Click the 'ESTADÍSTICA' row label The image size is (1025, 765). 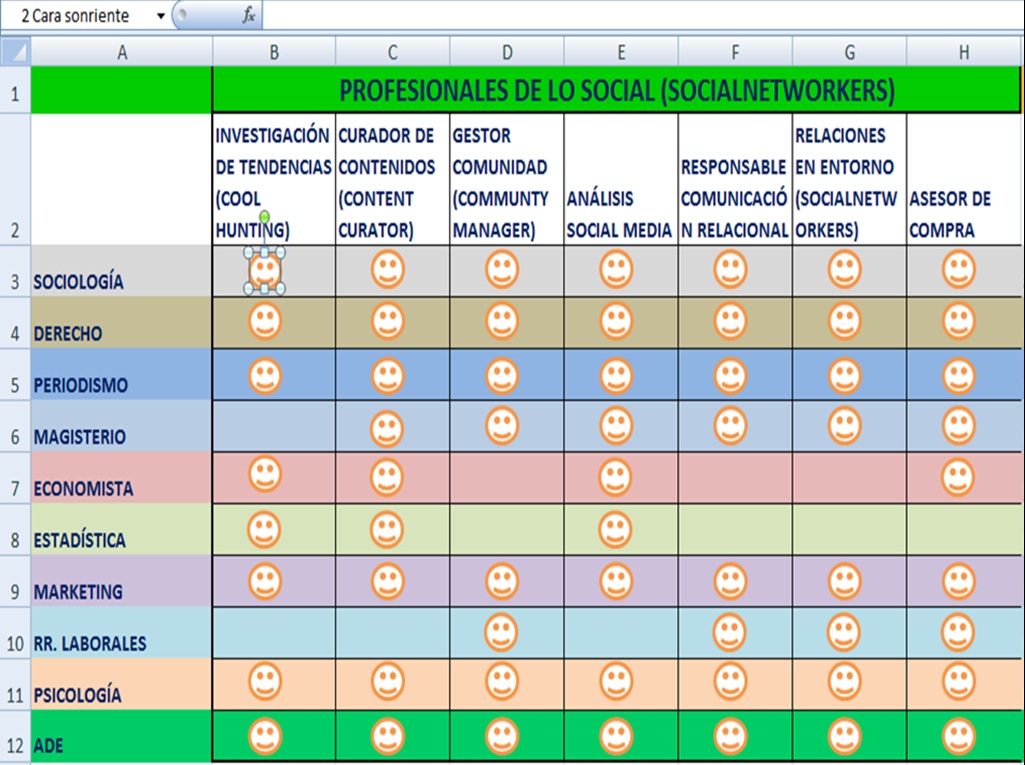tap(80, 540)
